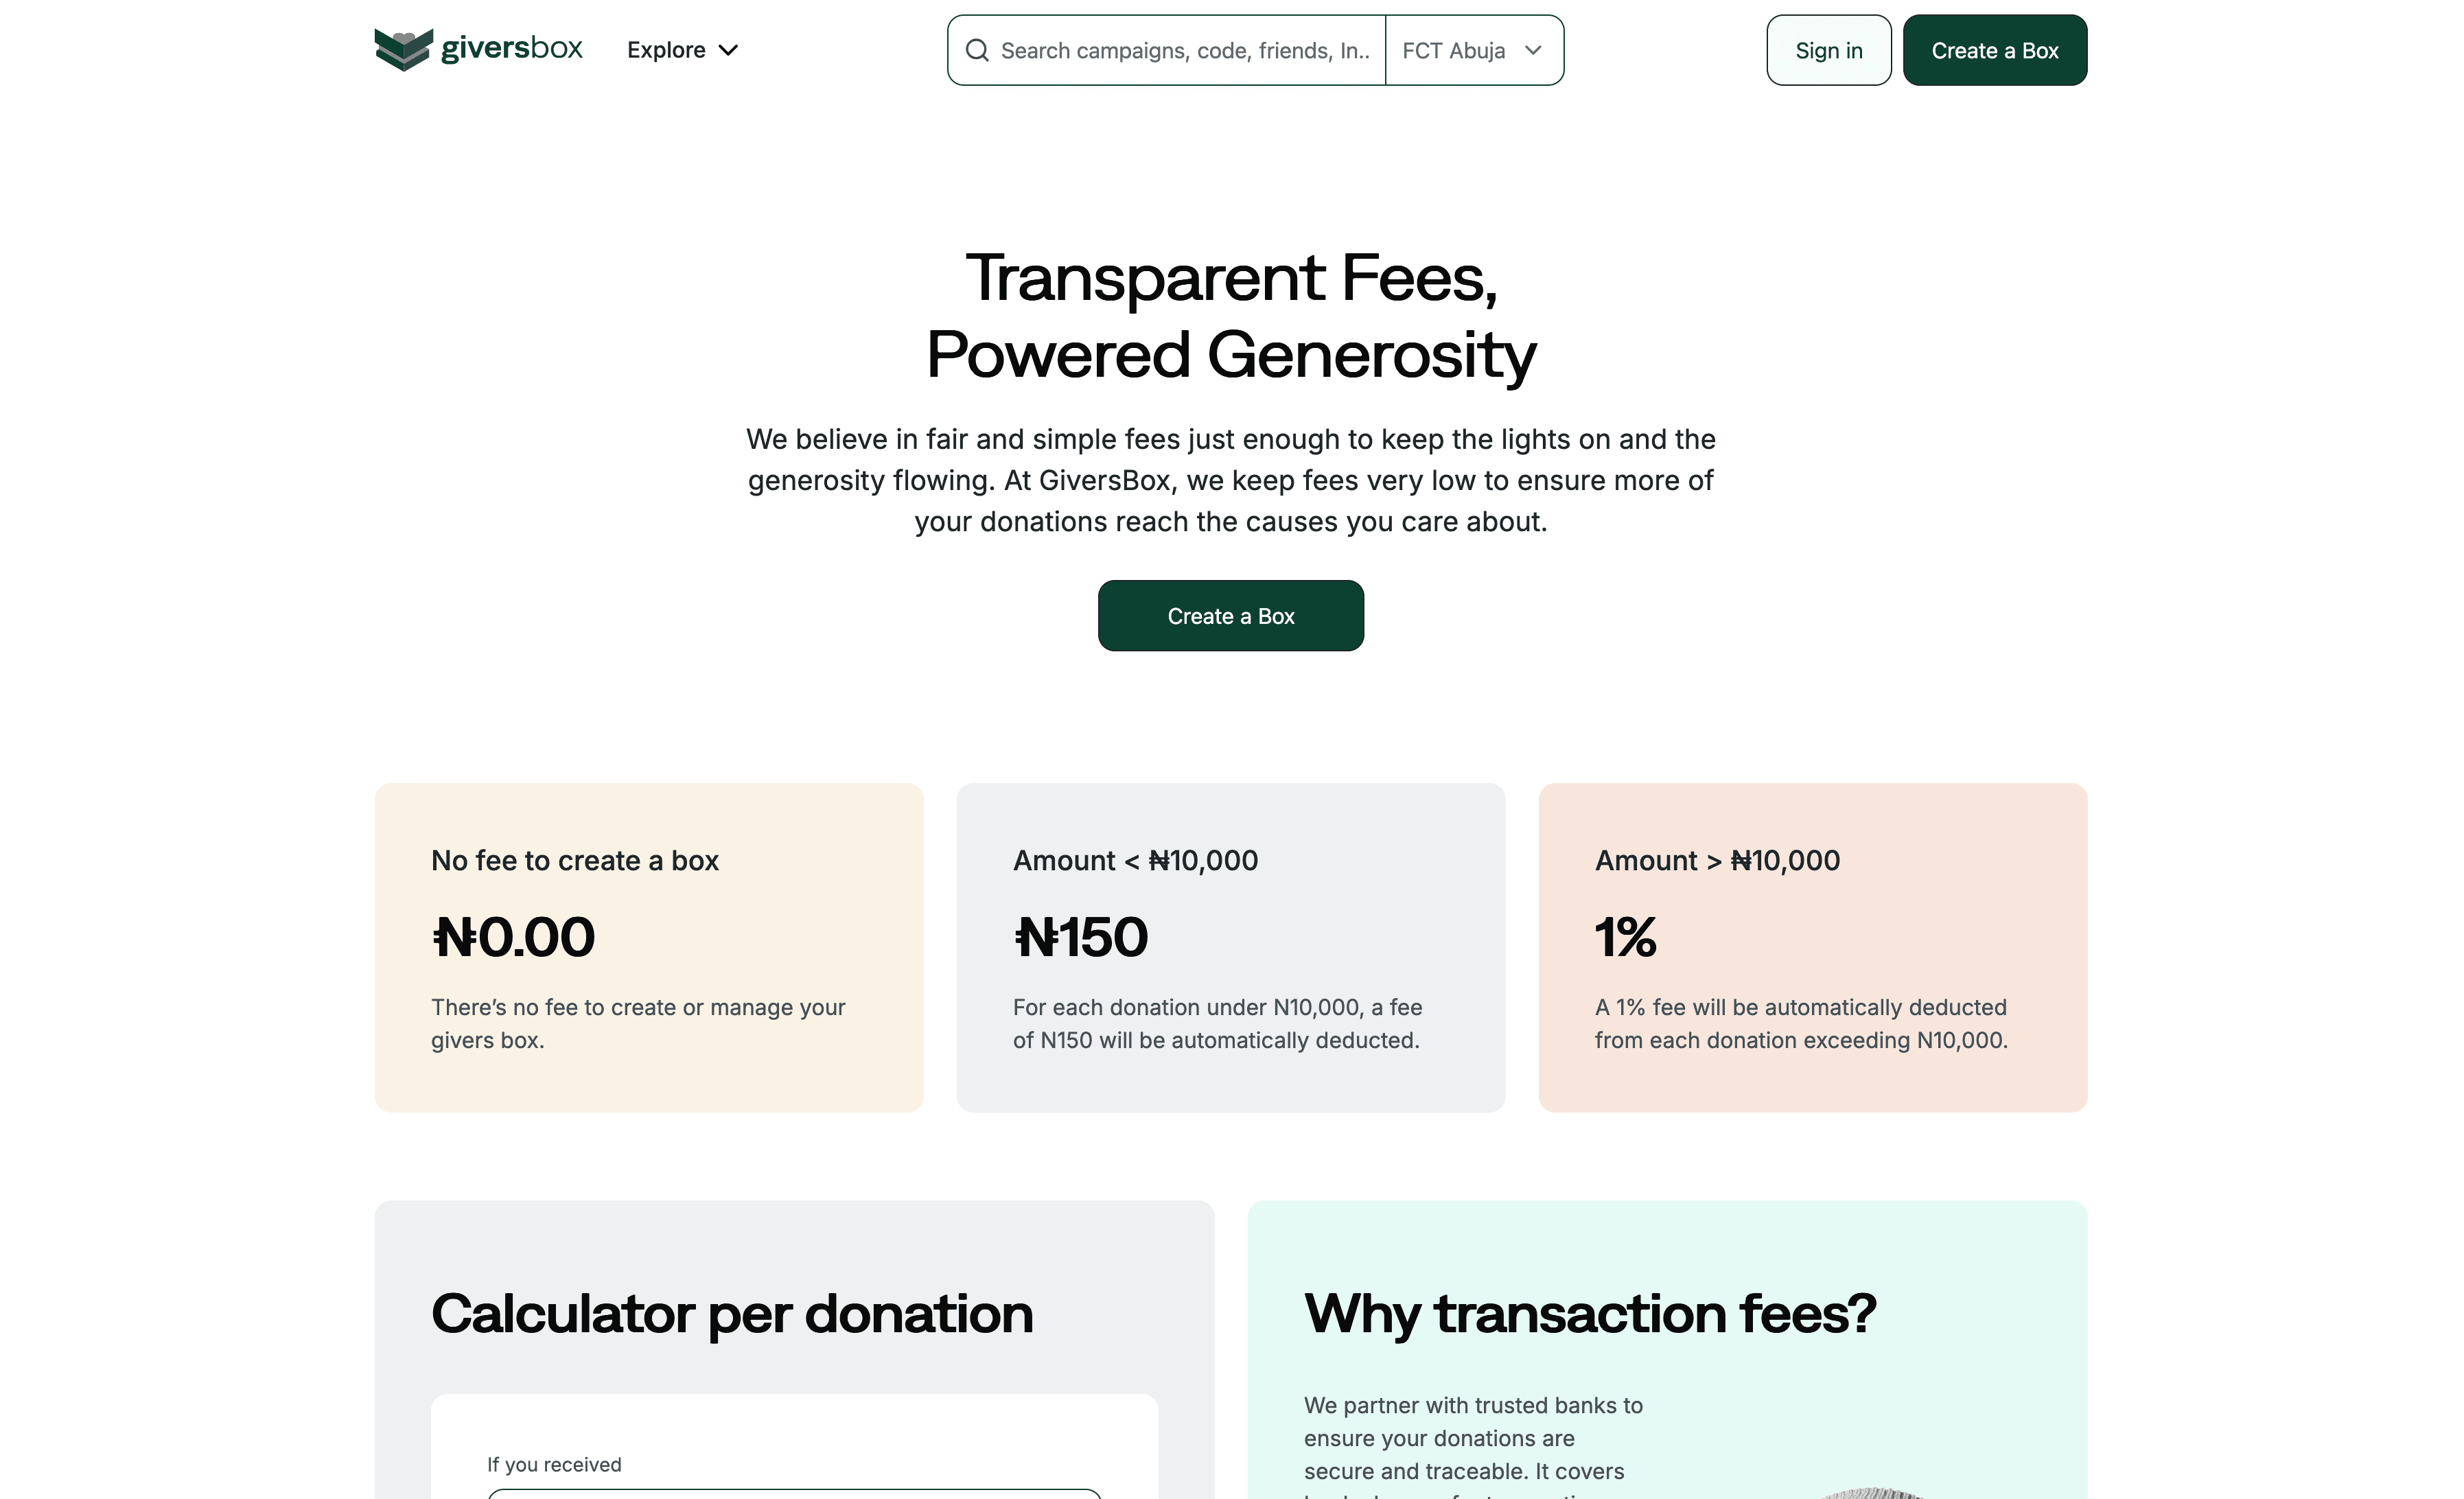This screenshot has width=2464, height=1499.
Task: Select the Amount < ₦10,000 fee card
Action: 1230,947
